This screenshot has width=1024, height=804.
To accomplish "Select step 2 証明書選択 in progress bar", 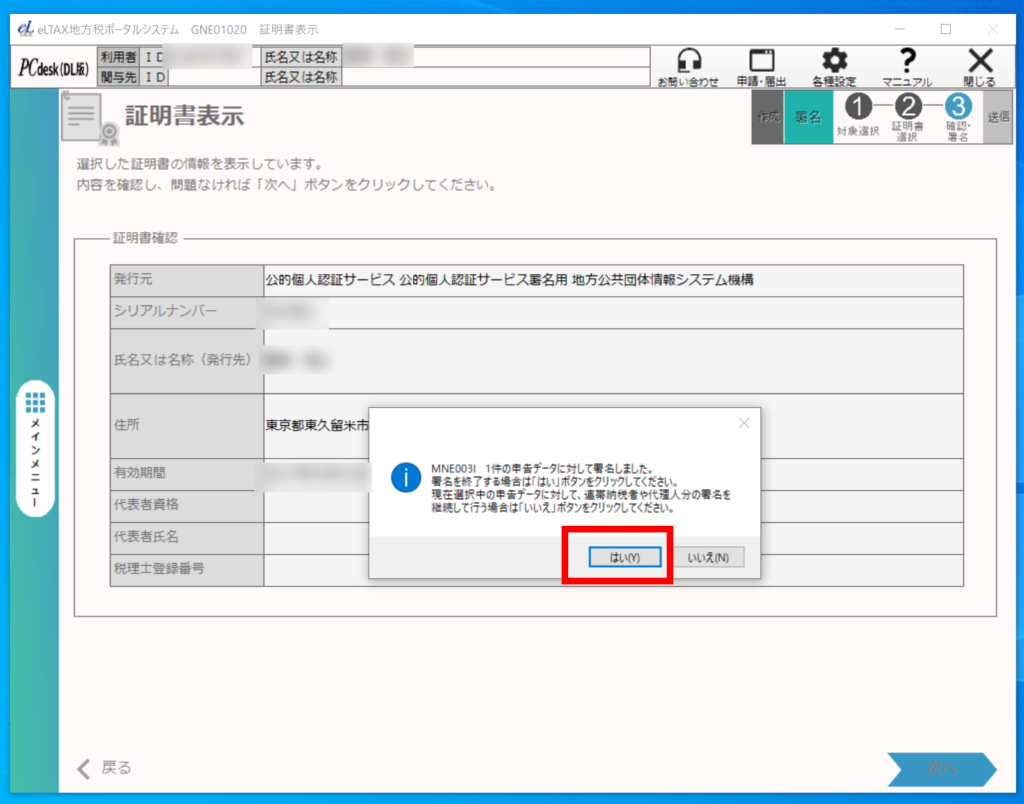I will (x=907, y=117).
